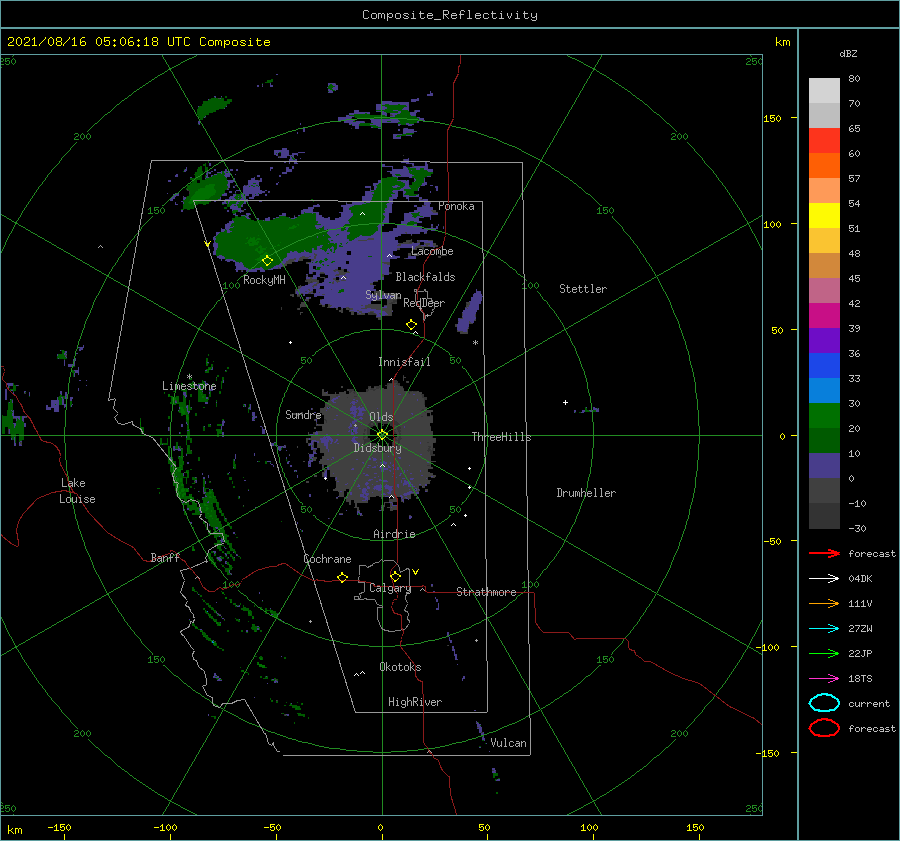This screenshot has width=900, height=841.
Task: Click the slate-purple 10 dBZ swatch
Action: click(824, 466)
